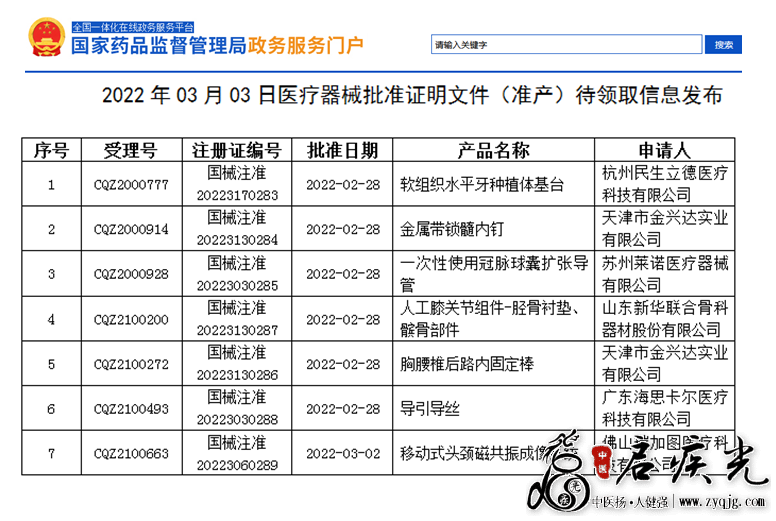Click product name 导引导丝

pos(430,409)
